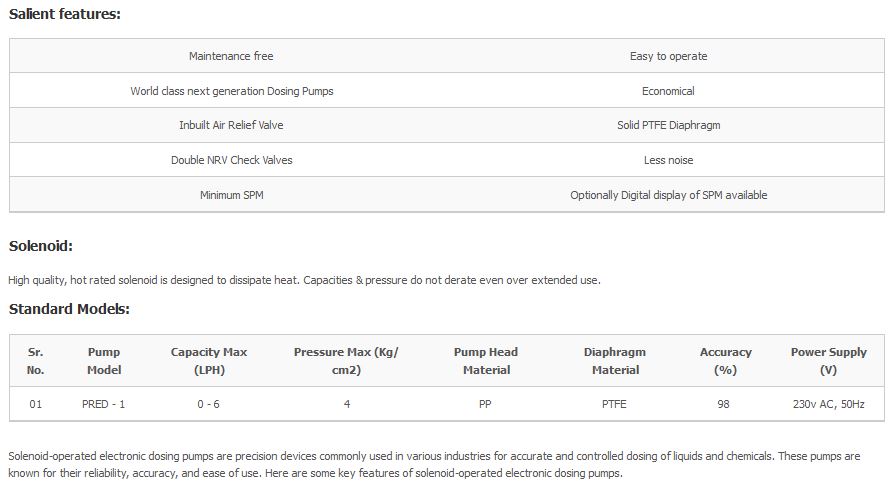Click Optionally Digital display of SPM text
This screenshot has width=888, height=491.
coord(668,195)
